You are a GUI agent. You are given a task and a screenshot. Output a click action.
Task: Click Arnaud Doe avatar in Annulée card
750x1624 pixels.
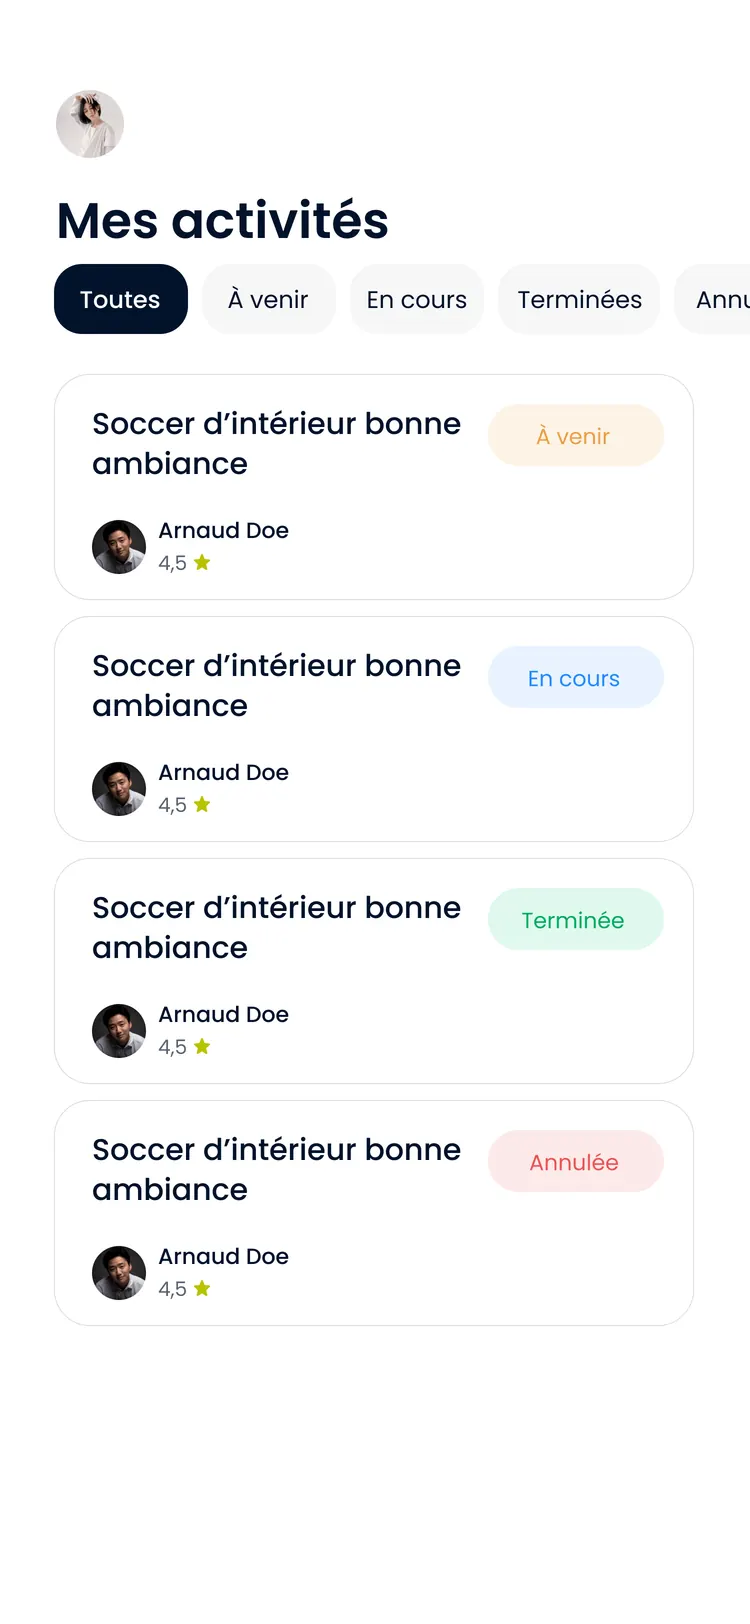click(119, 1273)
